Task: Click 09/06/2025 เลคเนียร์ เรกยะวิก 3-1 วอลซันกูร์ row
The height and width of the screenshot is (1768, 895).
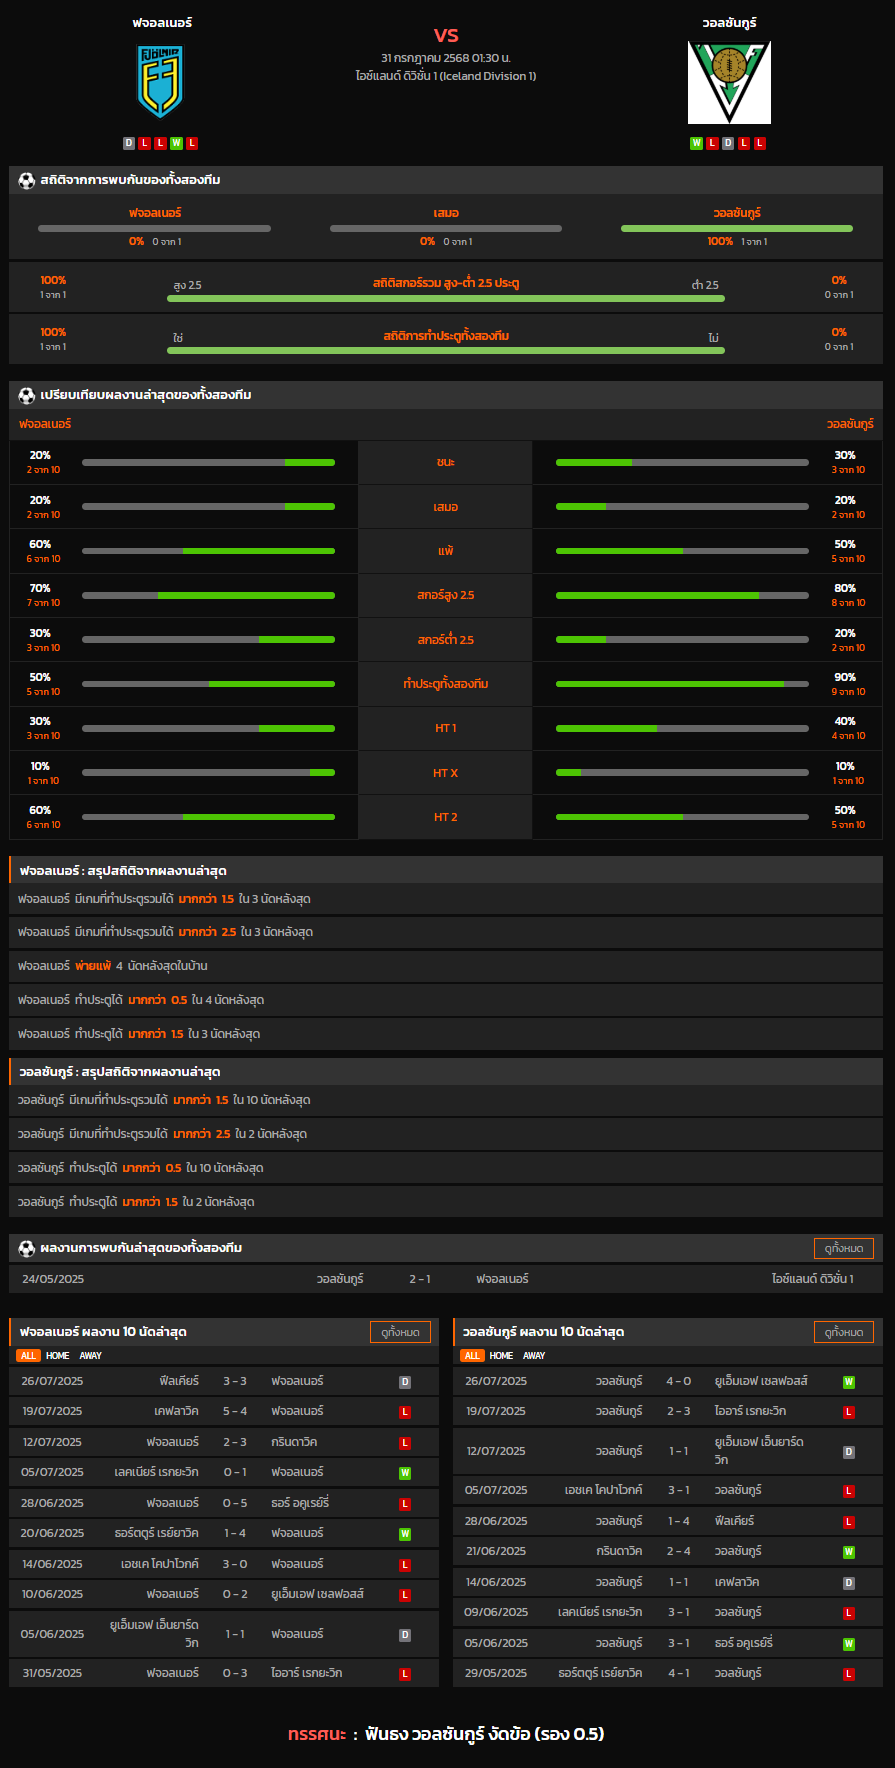Action: click(668, 1613)
